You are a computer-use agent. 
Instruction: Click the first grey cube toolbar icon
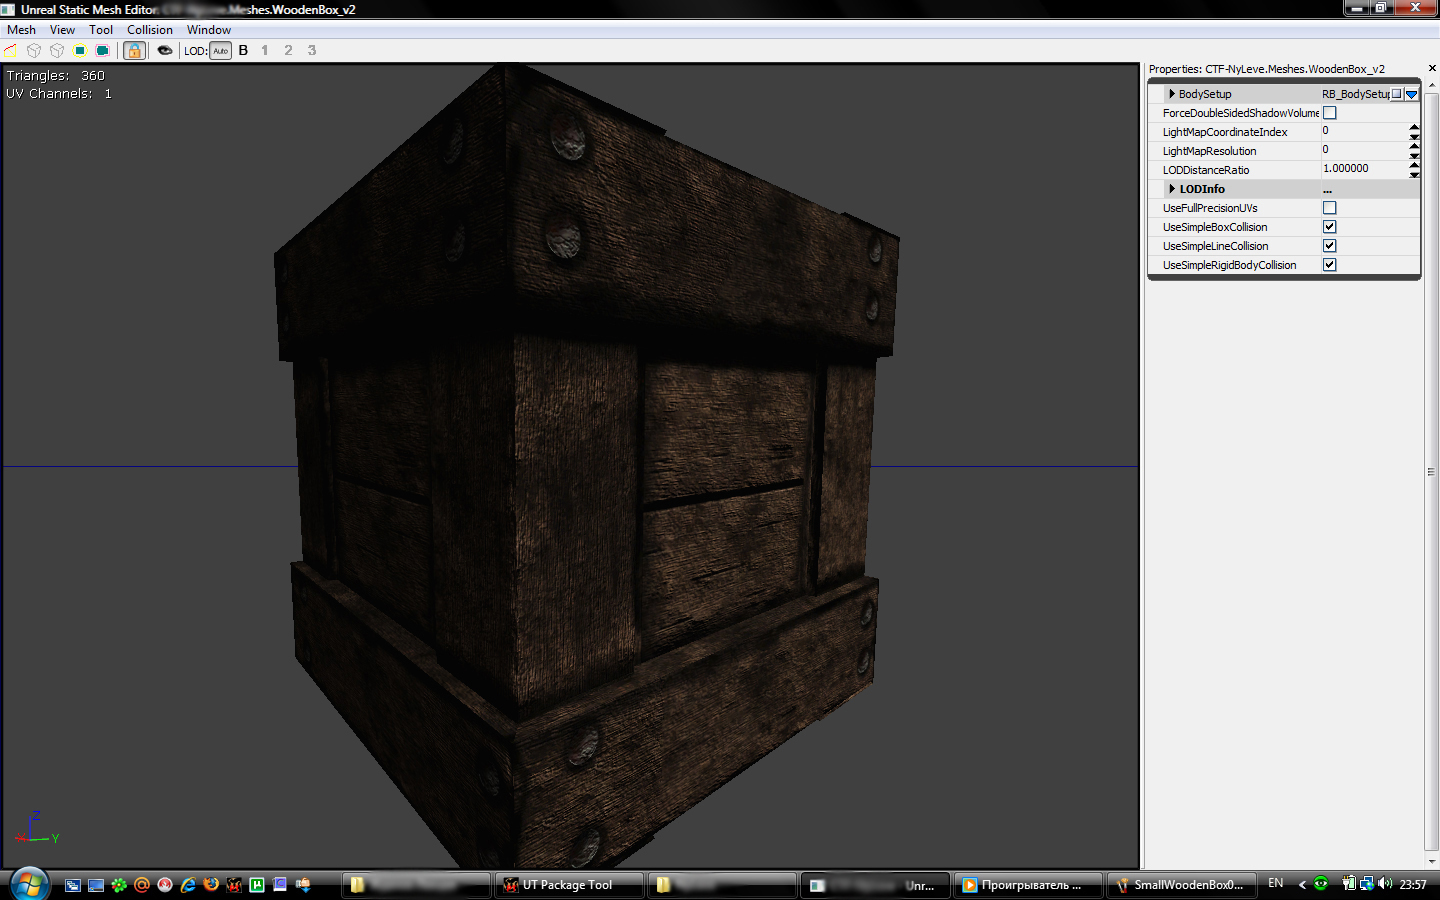[34, 50]
